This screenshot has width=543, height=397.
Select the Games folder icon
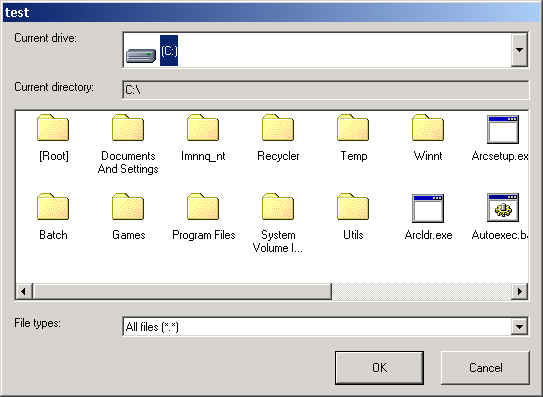[x=128, y=206]
